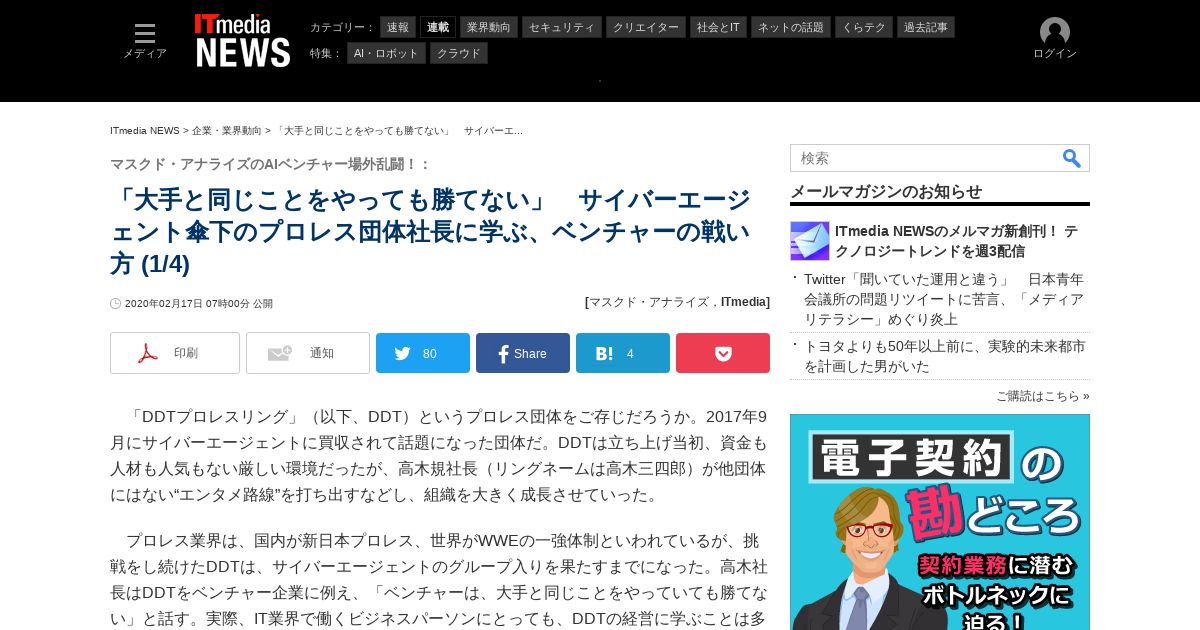Image resolution: width=1200 pixels, height=630 pixels.
Task: Click the メールマガジンのお知らせ heading
Action: pyautogui.click(x=886, y=191)
